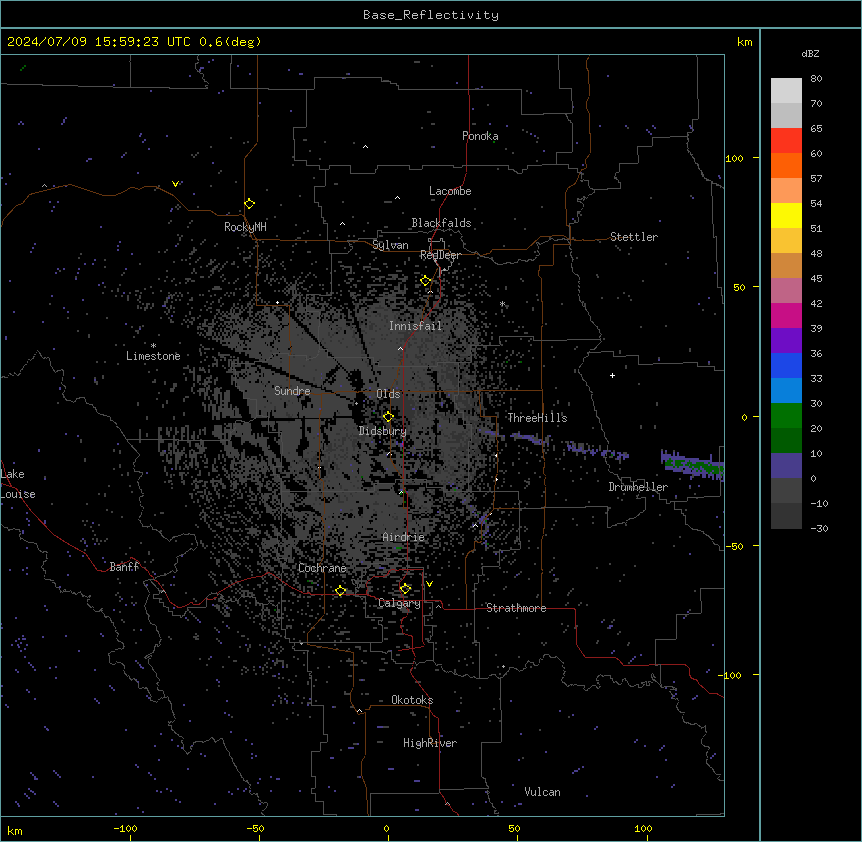862x842 pixels.
Task: Select the yellow 54 dBZ legend color
Action: pyautogui.click(x=786, y=215)
